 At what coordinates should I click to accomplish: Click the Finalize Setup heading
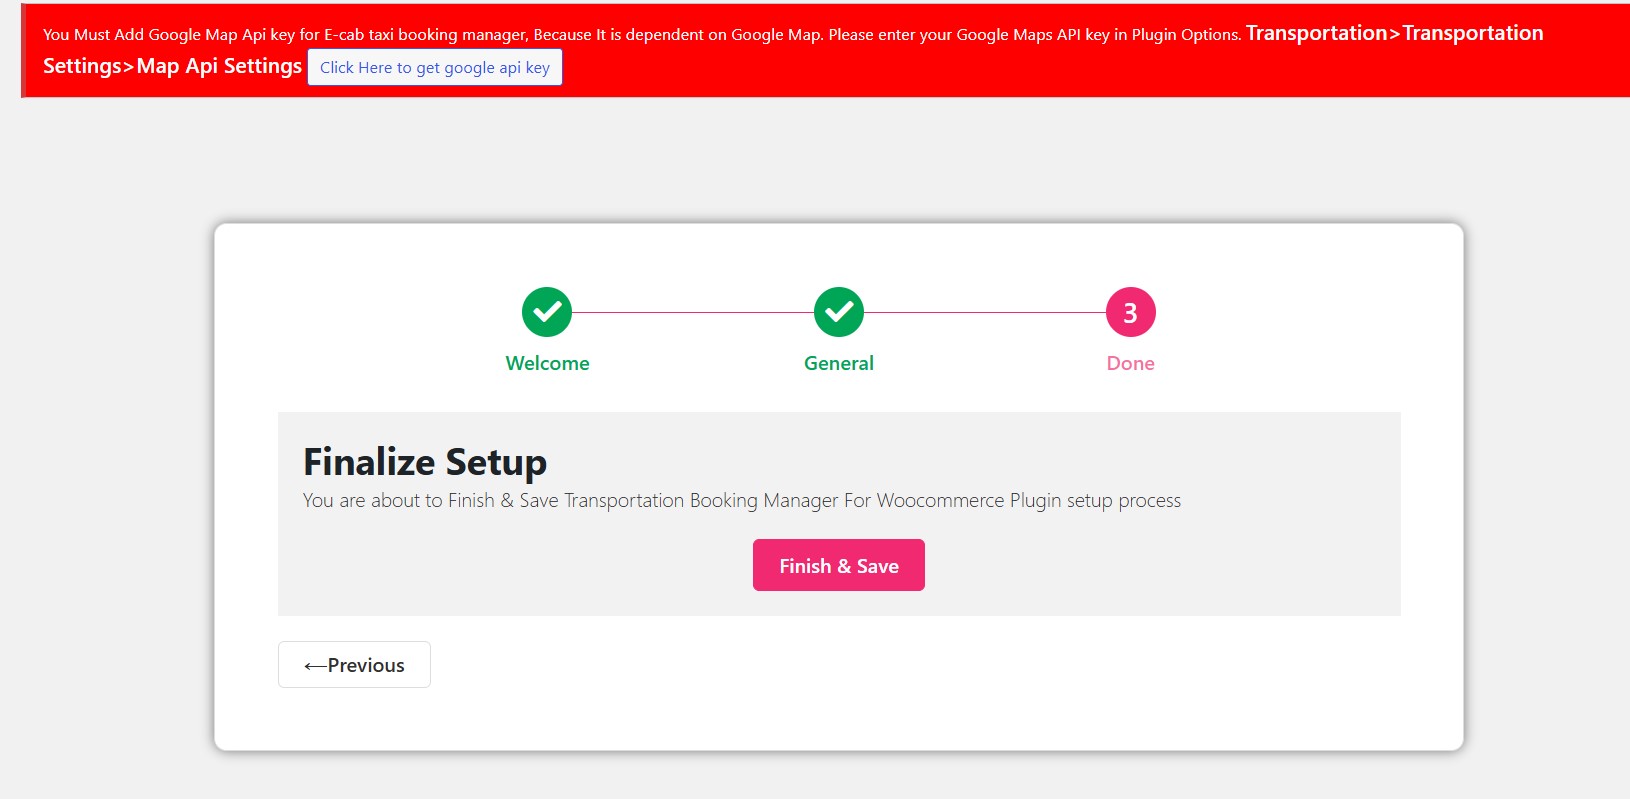coord(425,462)
